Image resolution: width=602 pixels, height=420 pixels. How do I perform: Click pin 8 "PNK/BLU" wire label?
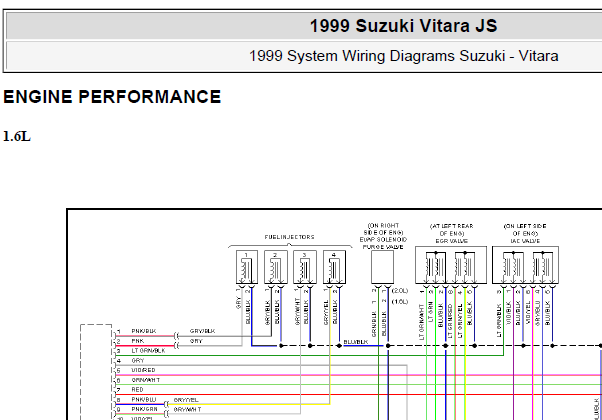coord(144,400)
